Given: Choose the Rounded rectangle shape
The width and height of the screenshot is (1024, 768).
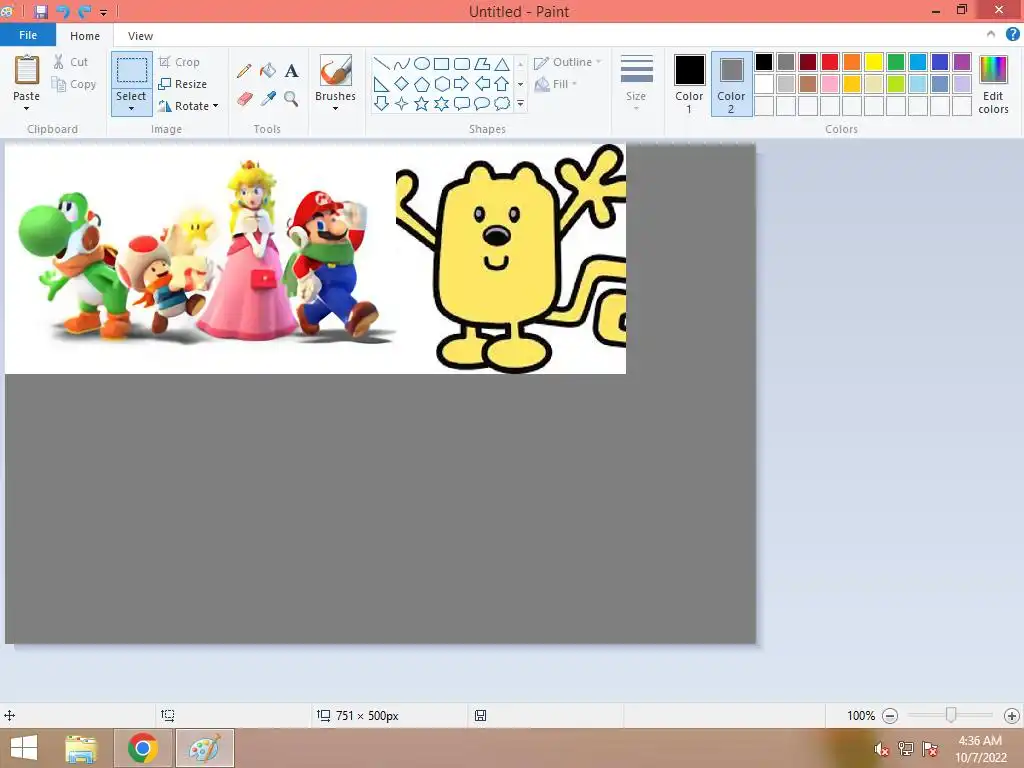Looking at the screenshot, I should (462, 63).
